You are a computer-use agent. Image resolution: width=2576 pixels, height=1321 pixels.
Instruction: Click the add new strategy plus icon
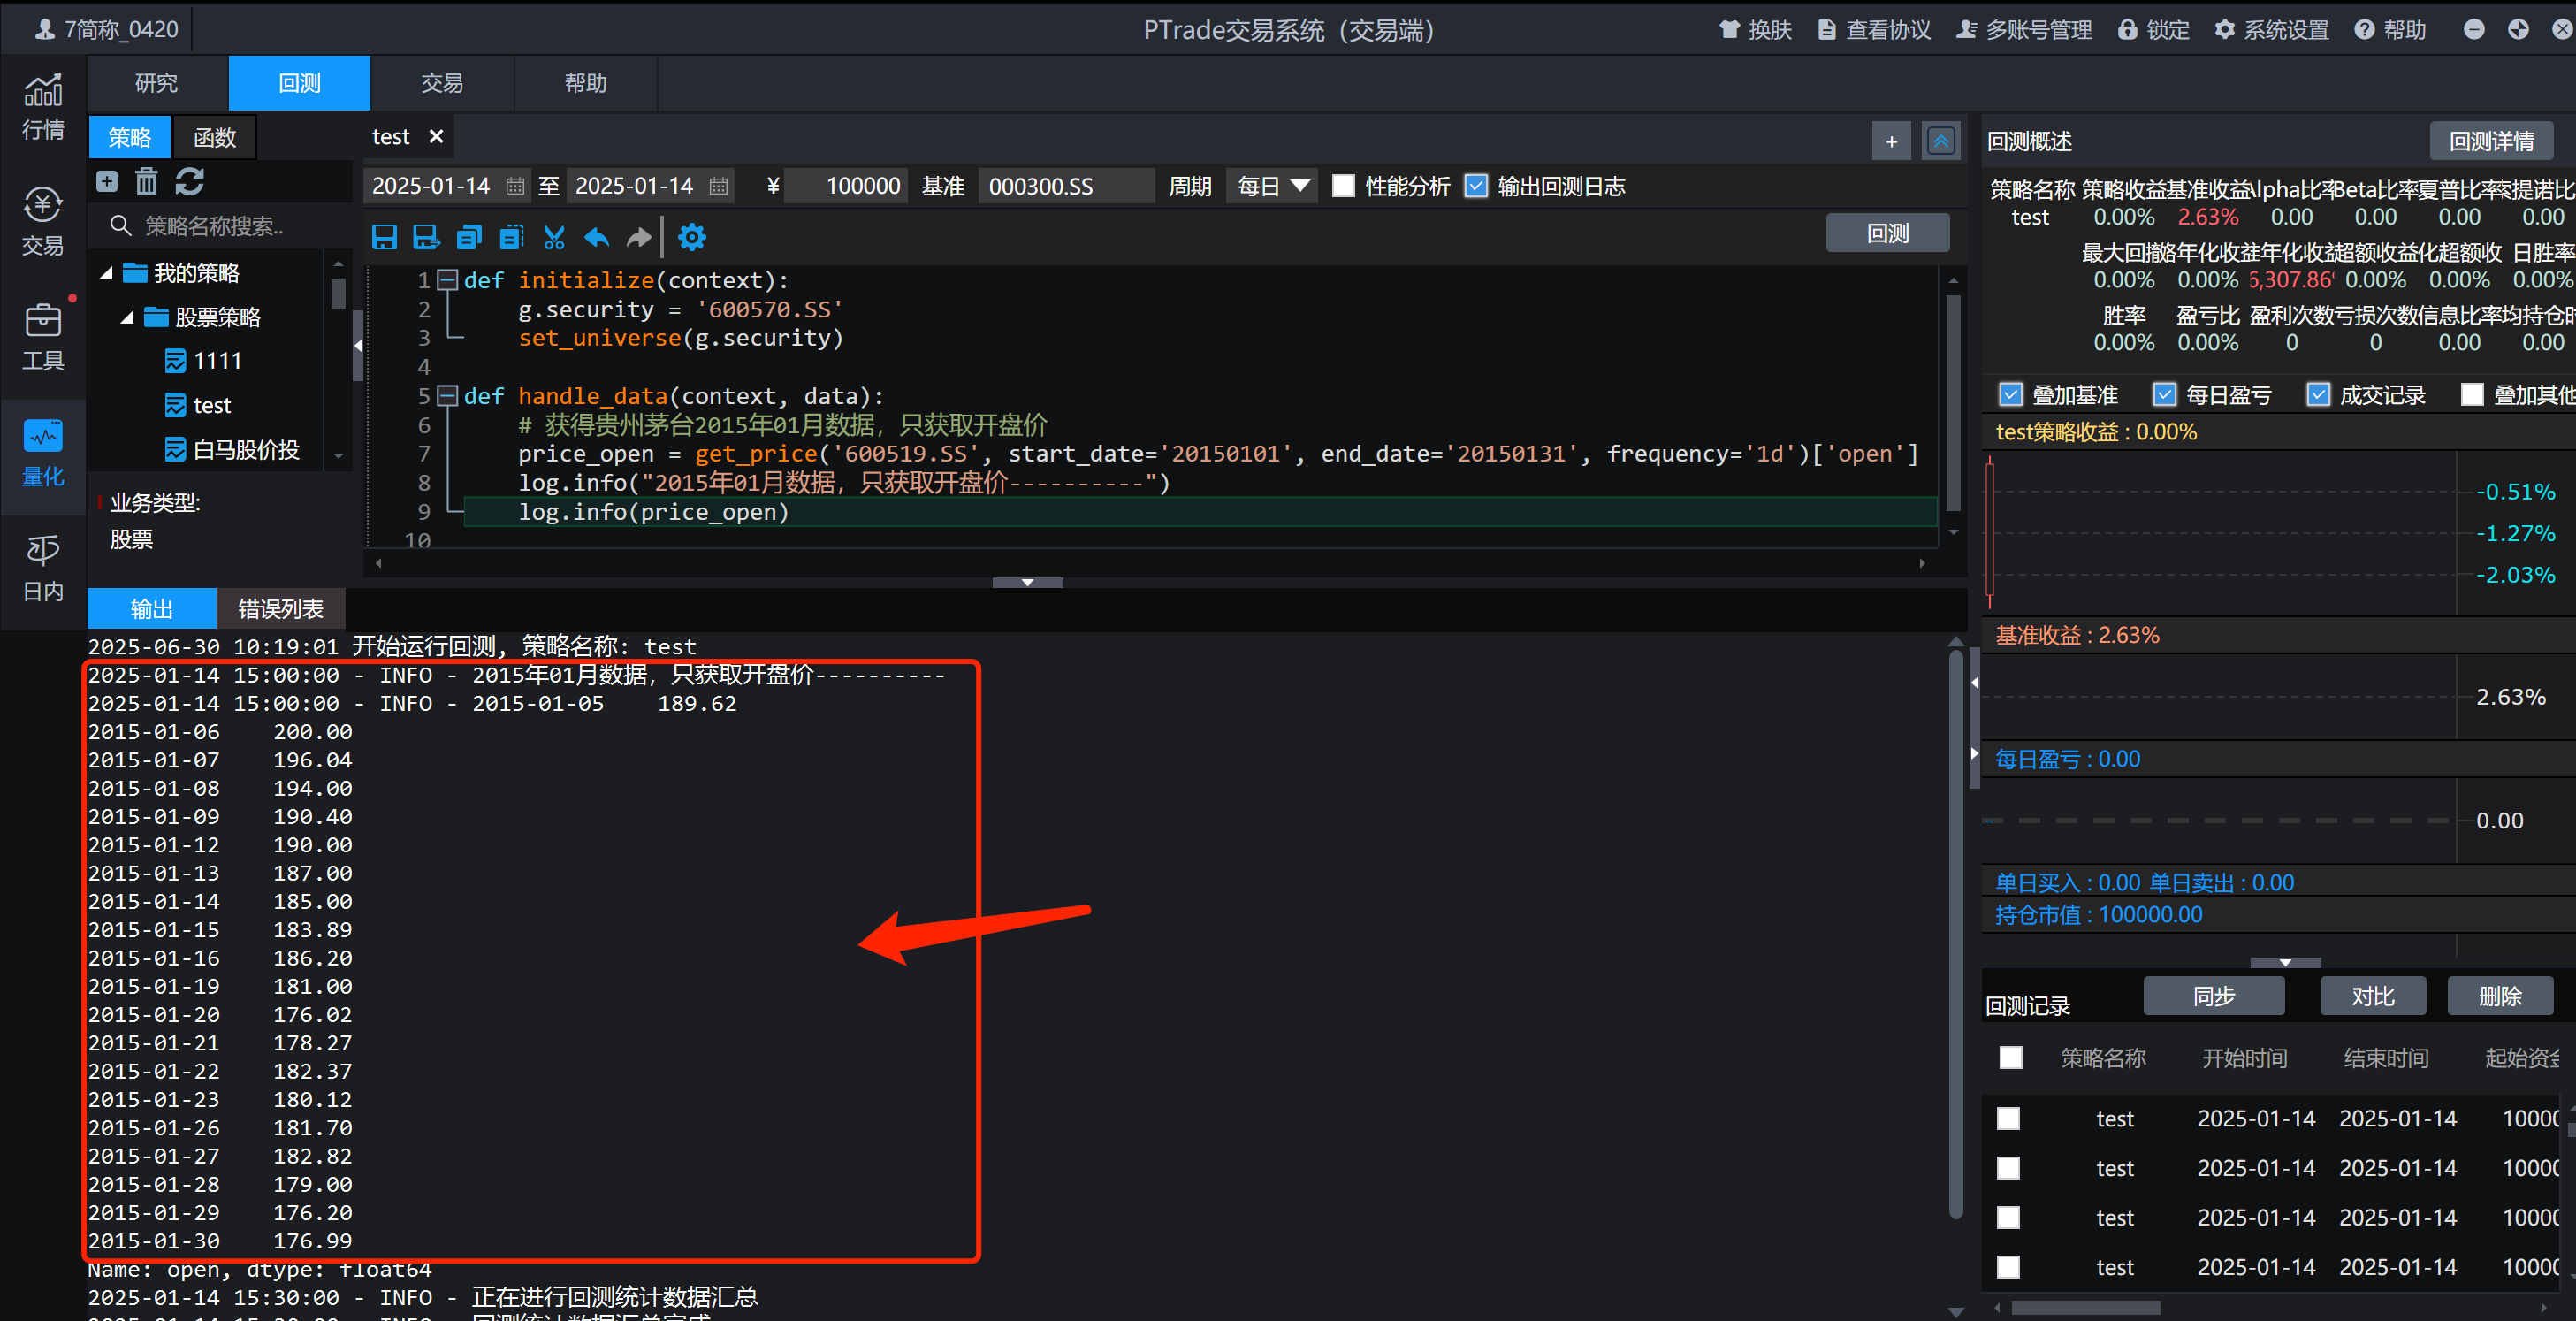click(x=107, y=182)
